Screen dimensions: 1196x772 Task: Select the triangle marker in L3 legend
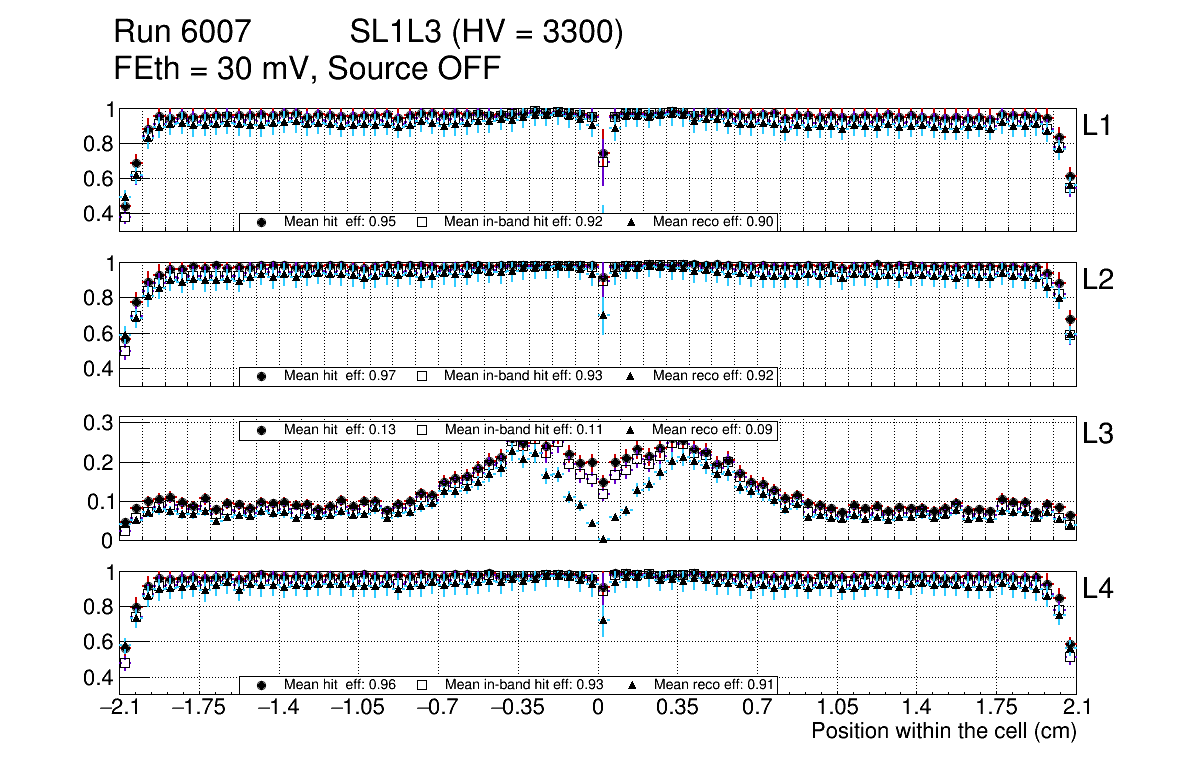[x=632, y=429]
